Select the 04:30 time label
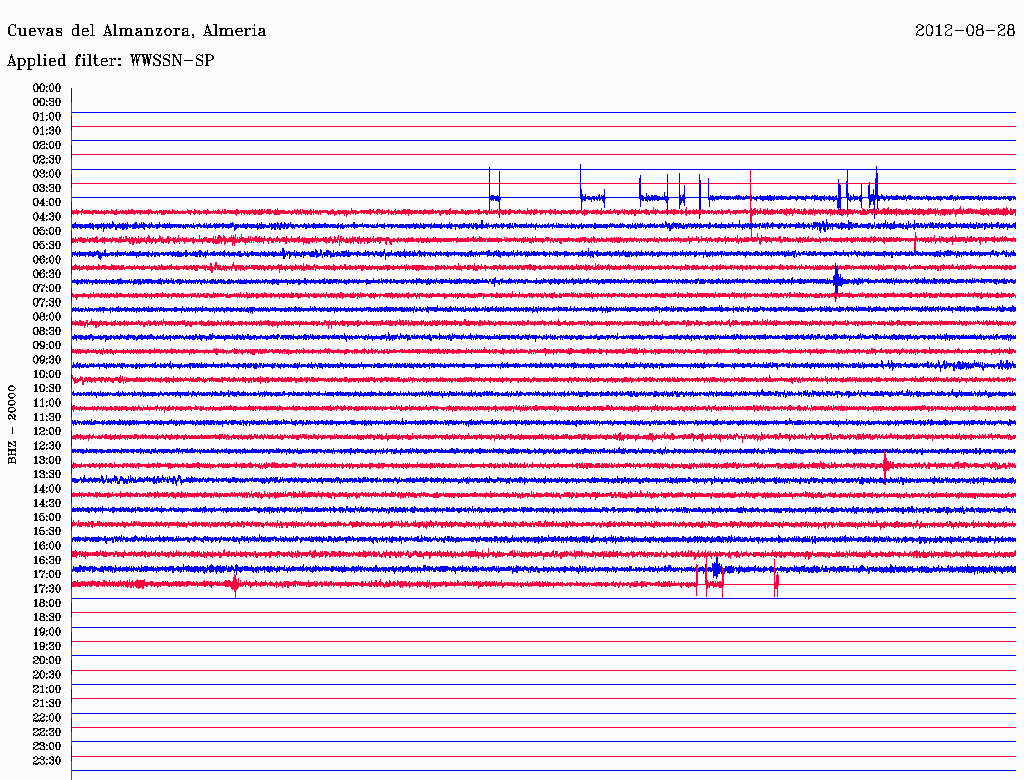 click(47, 217)
